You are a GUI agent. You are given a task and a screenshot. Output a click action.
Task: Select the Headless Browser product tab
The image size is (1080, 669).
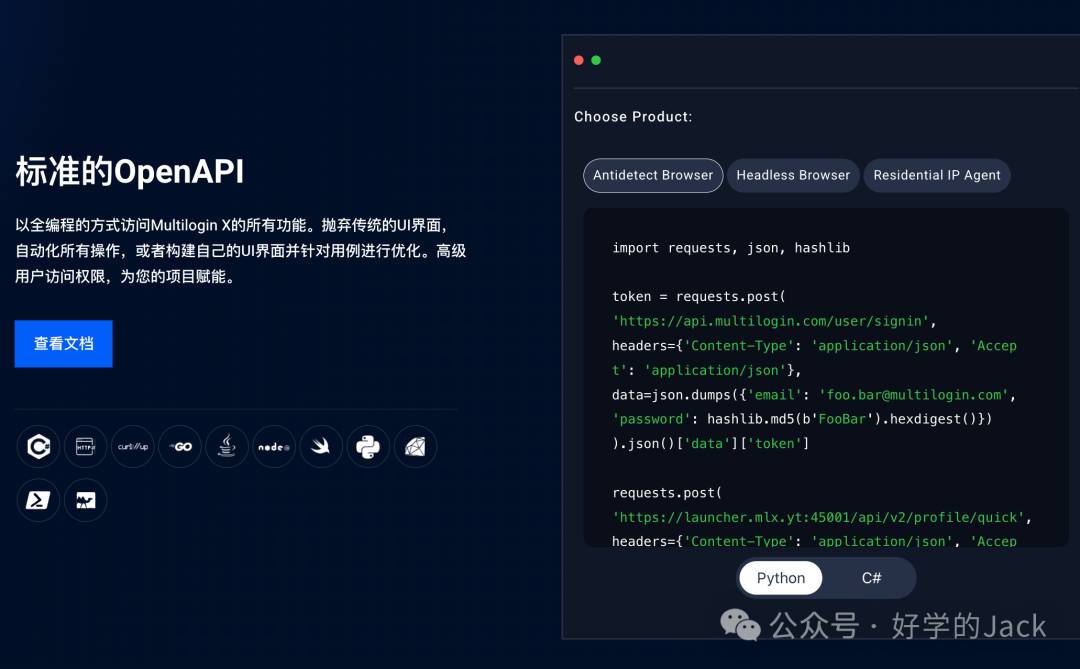793,176
